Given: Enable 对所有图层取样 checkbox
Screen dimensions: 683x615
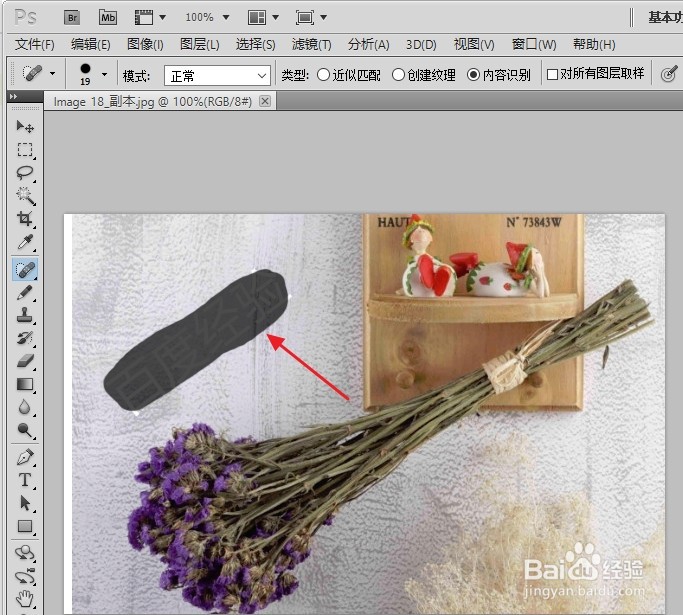Looking at the screenshot, I should [x=595, y=74].
